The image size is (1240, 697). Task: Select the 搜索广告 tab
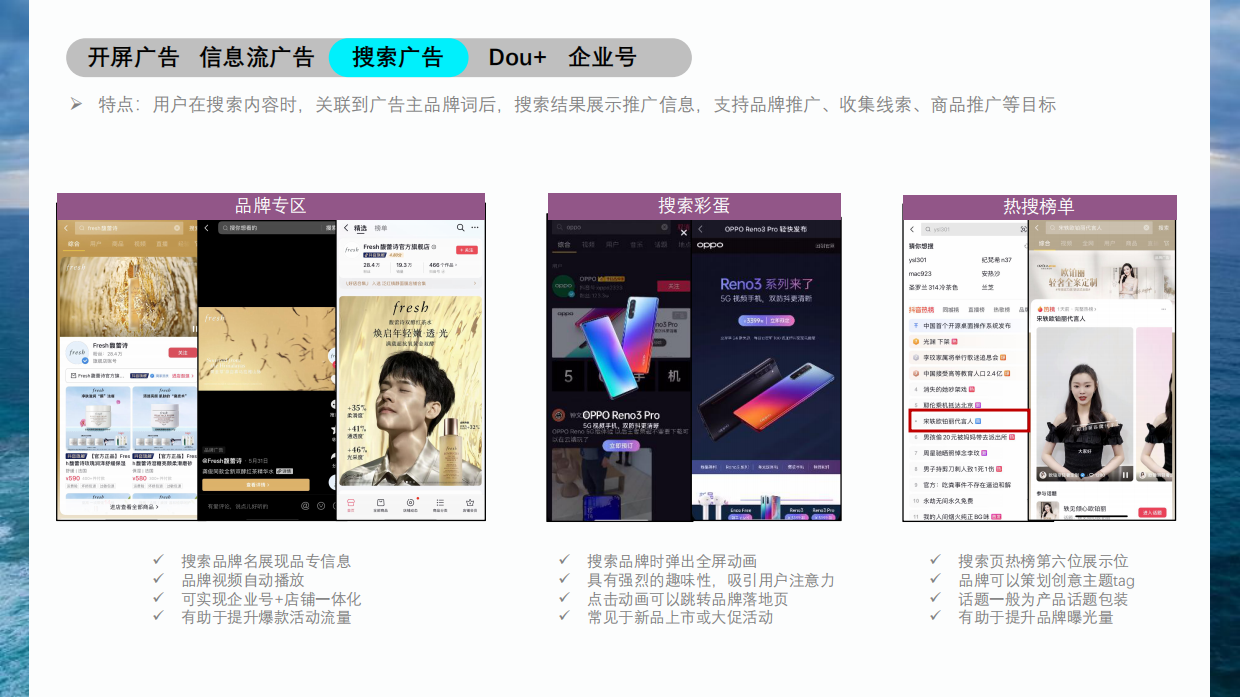pyautogui.click(x=398, y=58)
